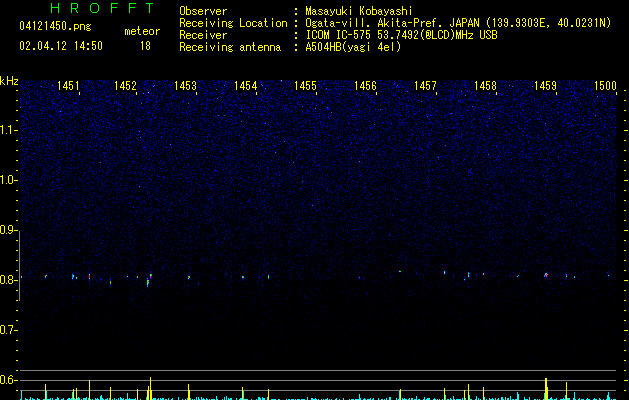Image resolution: width=629 pixels, height=400 pixels.
Task: Click the 1451 time axis label
Action: coord(68,86)
